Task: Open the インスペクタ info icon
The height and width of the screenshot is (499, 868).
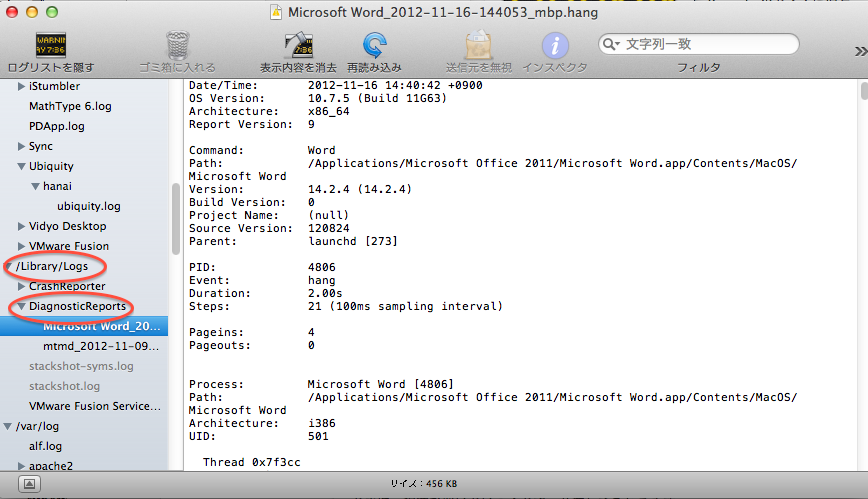Action: click(555, 45)
